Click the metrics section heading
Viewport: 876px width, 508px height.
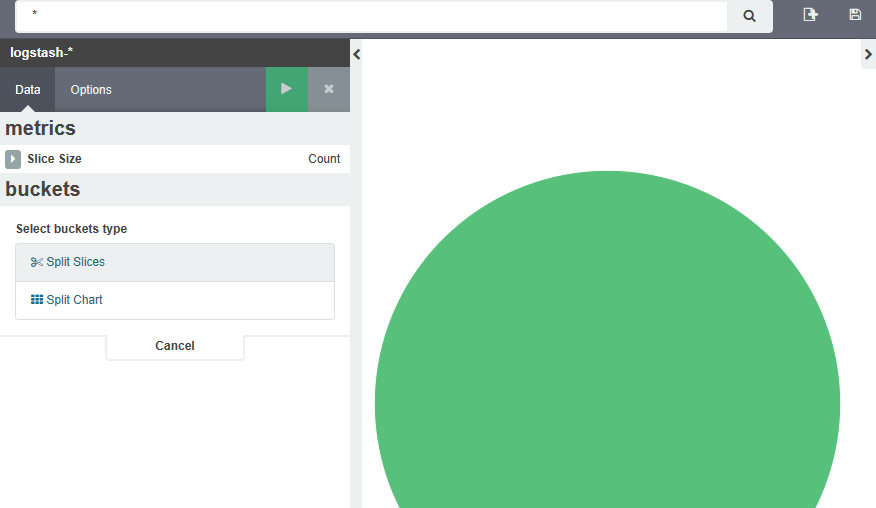(40, 128)
